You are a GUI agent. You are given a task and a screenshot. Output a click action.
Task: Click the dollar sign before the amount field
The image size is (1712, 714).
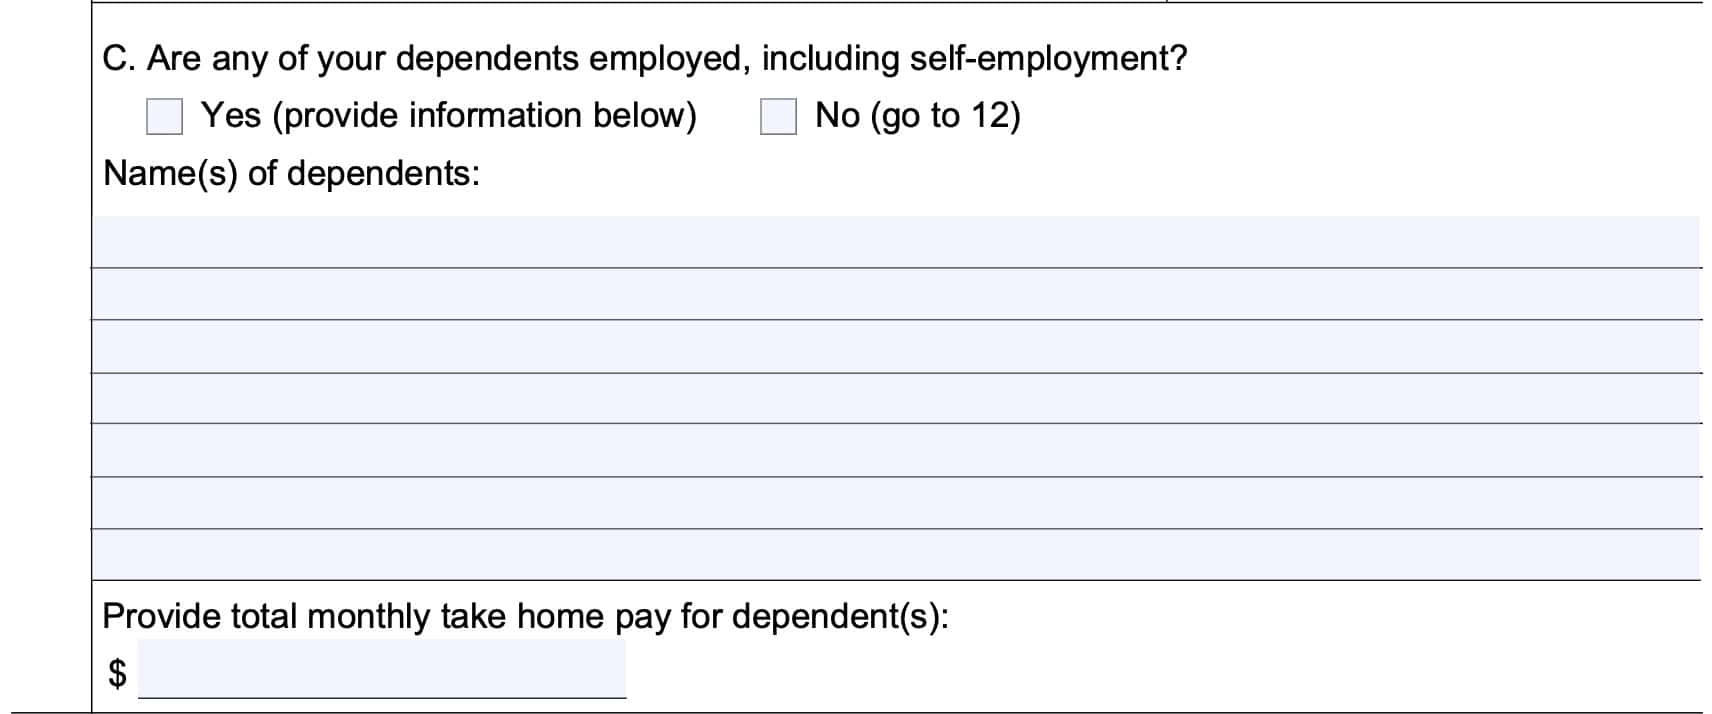pyautogui.click(x=117, y=673)
